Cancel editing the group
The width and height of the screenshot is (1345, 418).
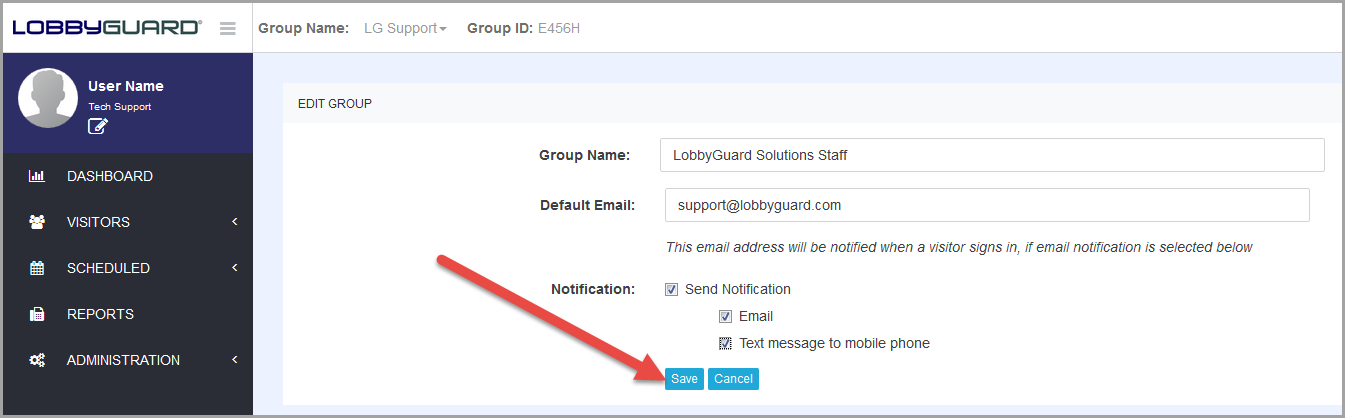click(733, 379)
